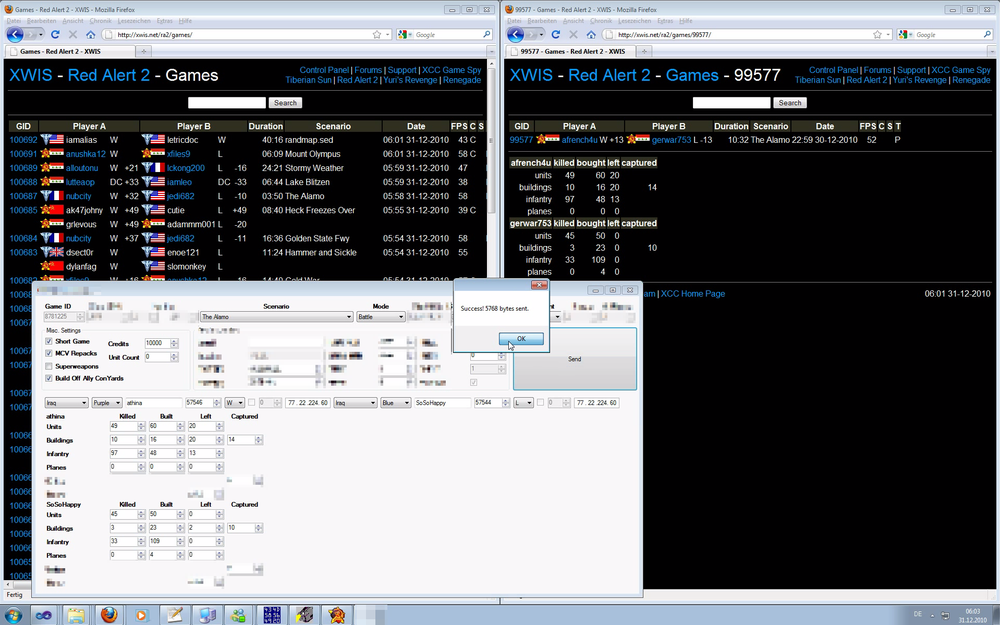1000x625 pixels.
Task: Open the L result dropdown
Action: (x=524, y=402)
